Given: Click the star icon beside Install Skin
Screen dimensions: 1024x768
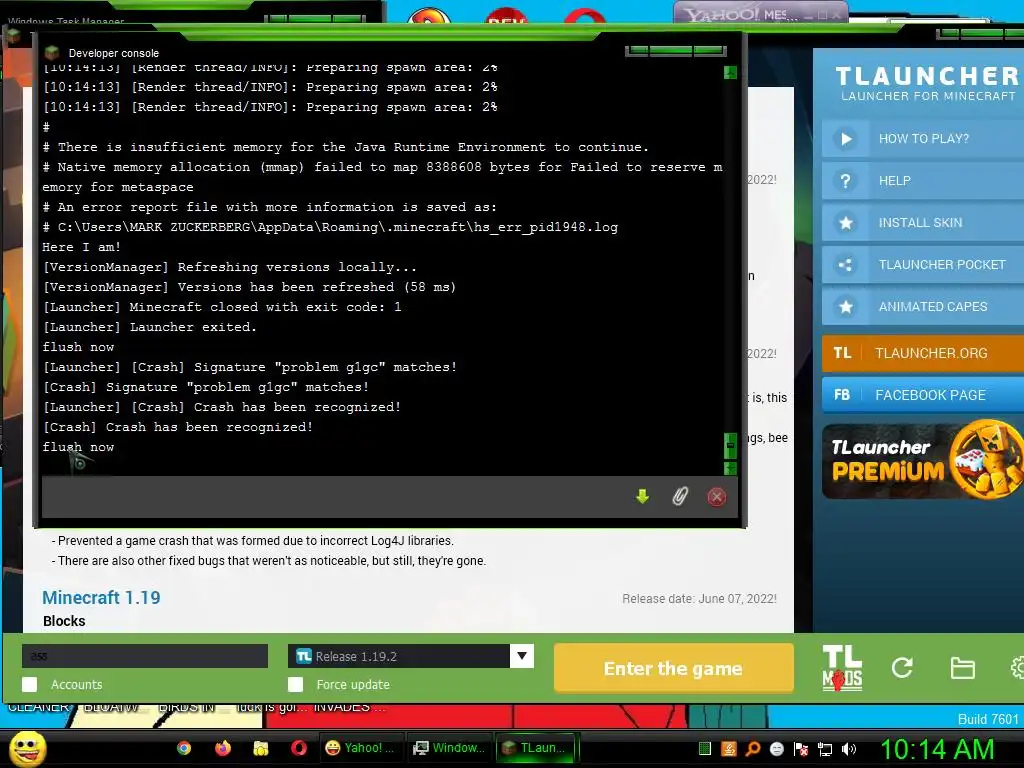Looking at the screenshot, I should coord(846,223).
